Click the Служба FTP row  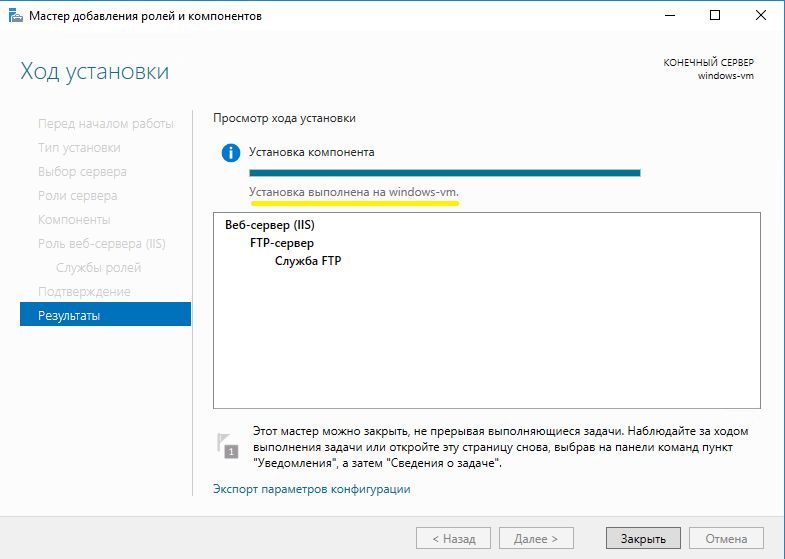(x=308, y=261)
